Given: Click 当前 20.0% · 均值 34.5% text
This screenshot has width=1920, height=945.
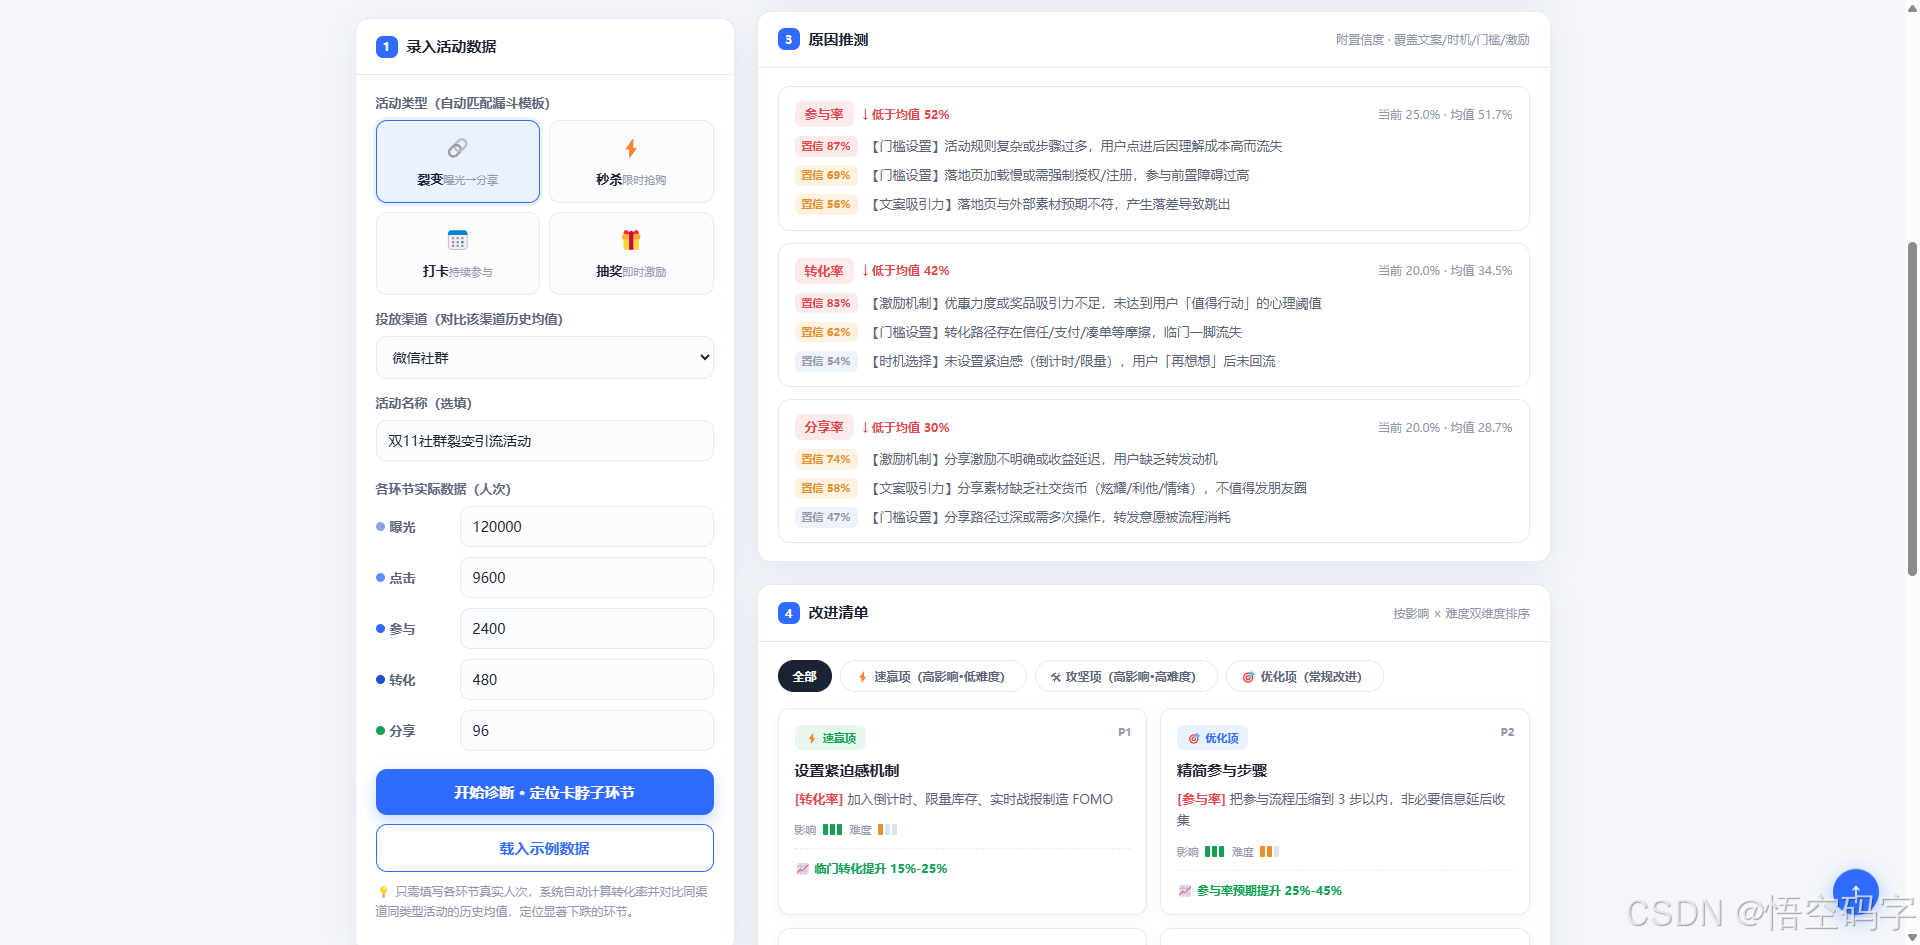Looking at the screenshot, I should click(1445, 271).
